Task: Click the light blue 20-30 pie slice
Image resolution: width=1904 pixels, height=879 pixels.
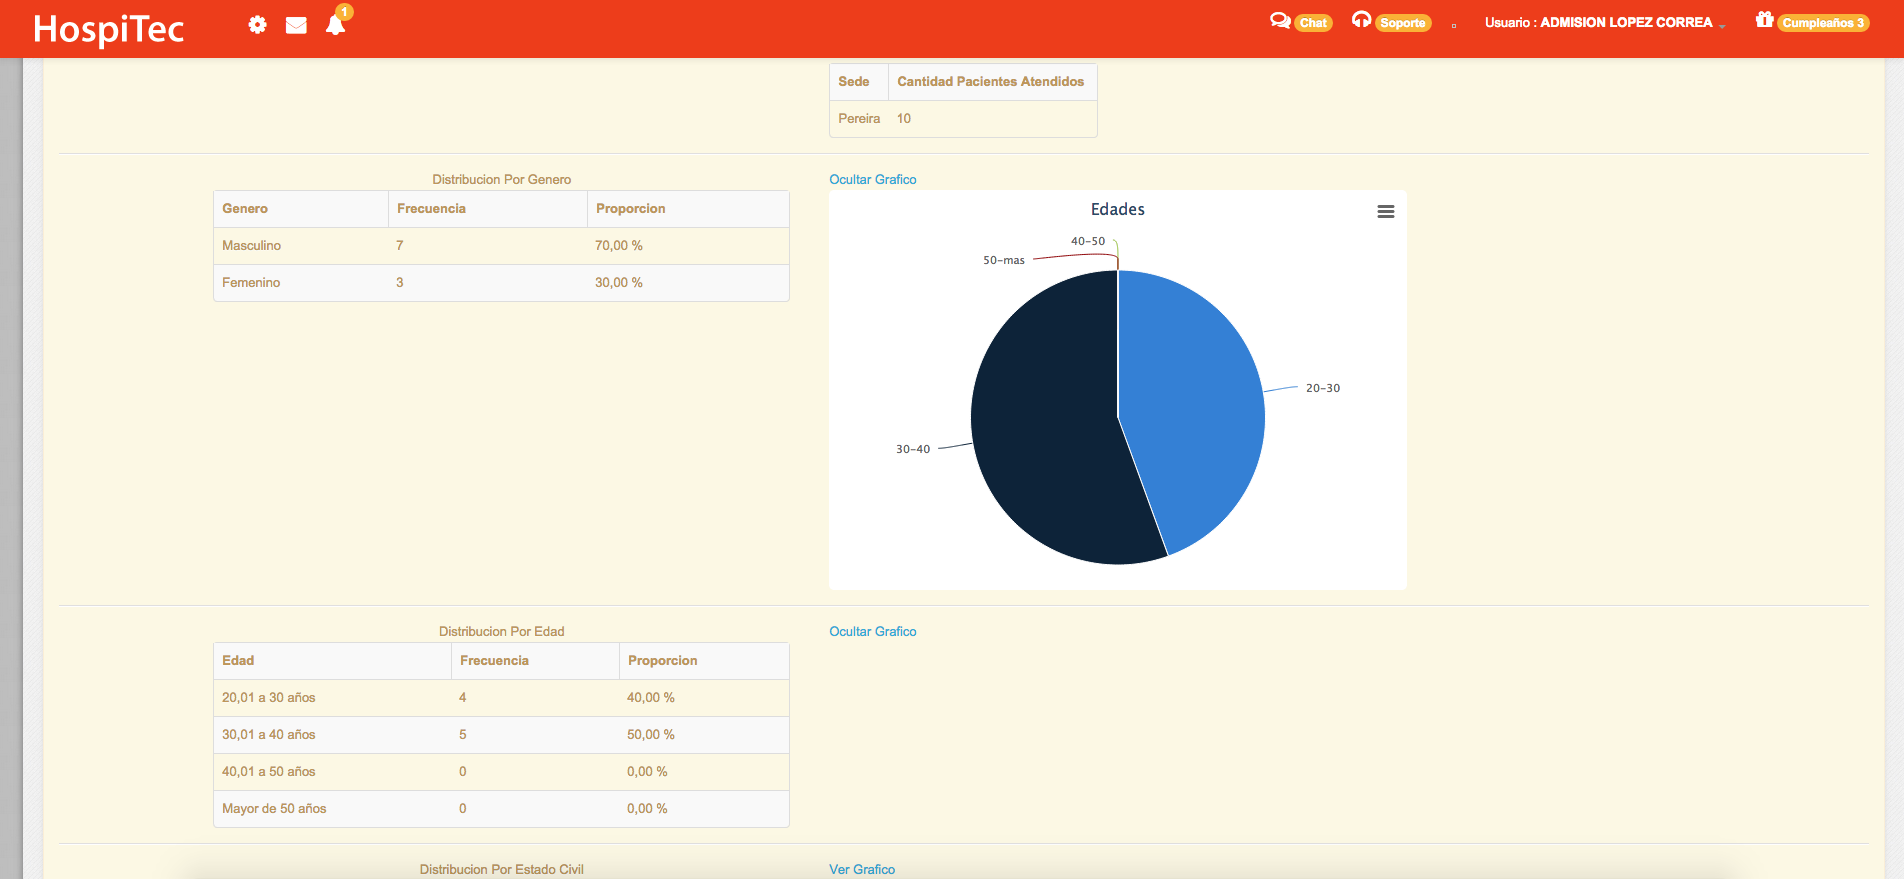Action: (1190, 400)
